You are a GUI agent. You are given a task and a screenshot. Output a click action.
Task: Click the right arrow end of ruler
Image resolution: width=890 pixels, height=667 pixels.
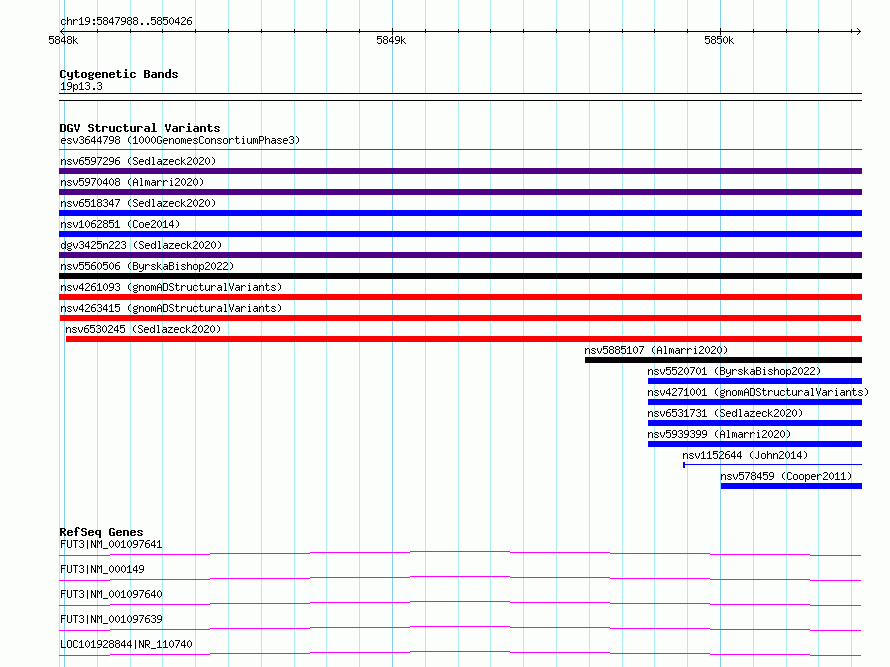pyautogui.click(x=858, y=31)
